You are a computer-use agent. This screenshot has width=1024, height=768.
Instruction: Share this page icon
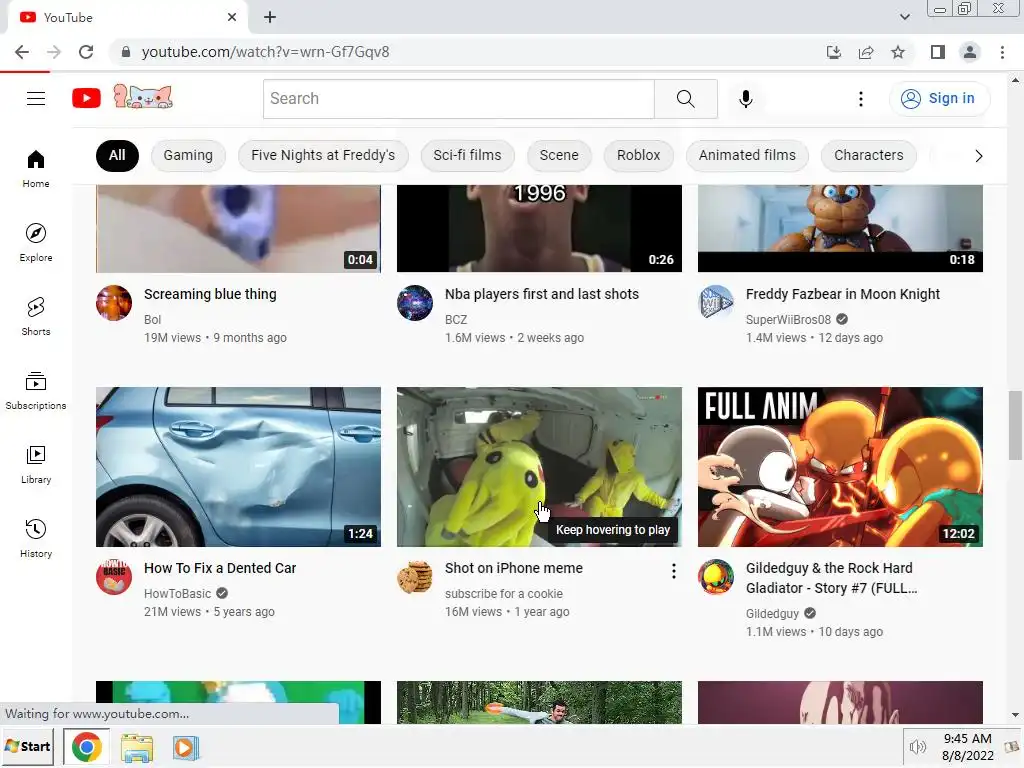866,52
